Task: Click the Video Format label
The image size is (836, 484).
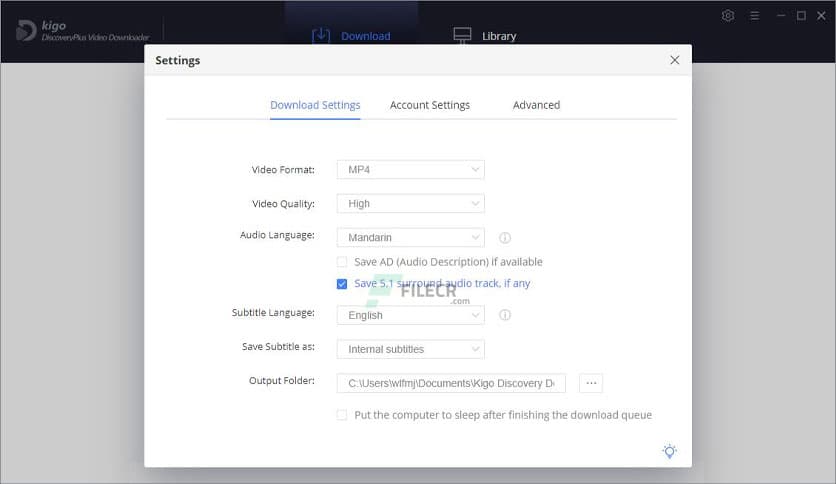Action: [283, 170]
